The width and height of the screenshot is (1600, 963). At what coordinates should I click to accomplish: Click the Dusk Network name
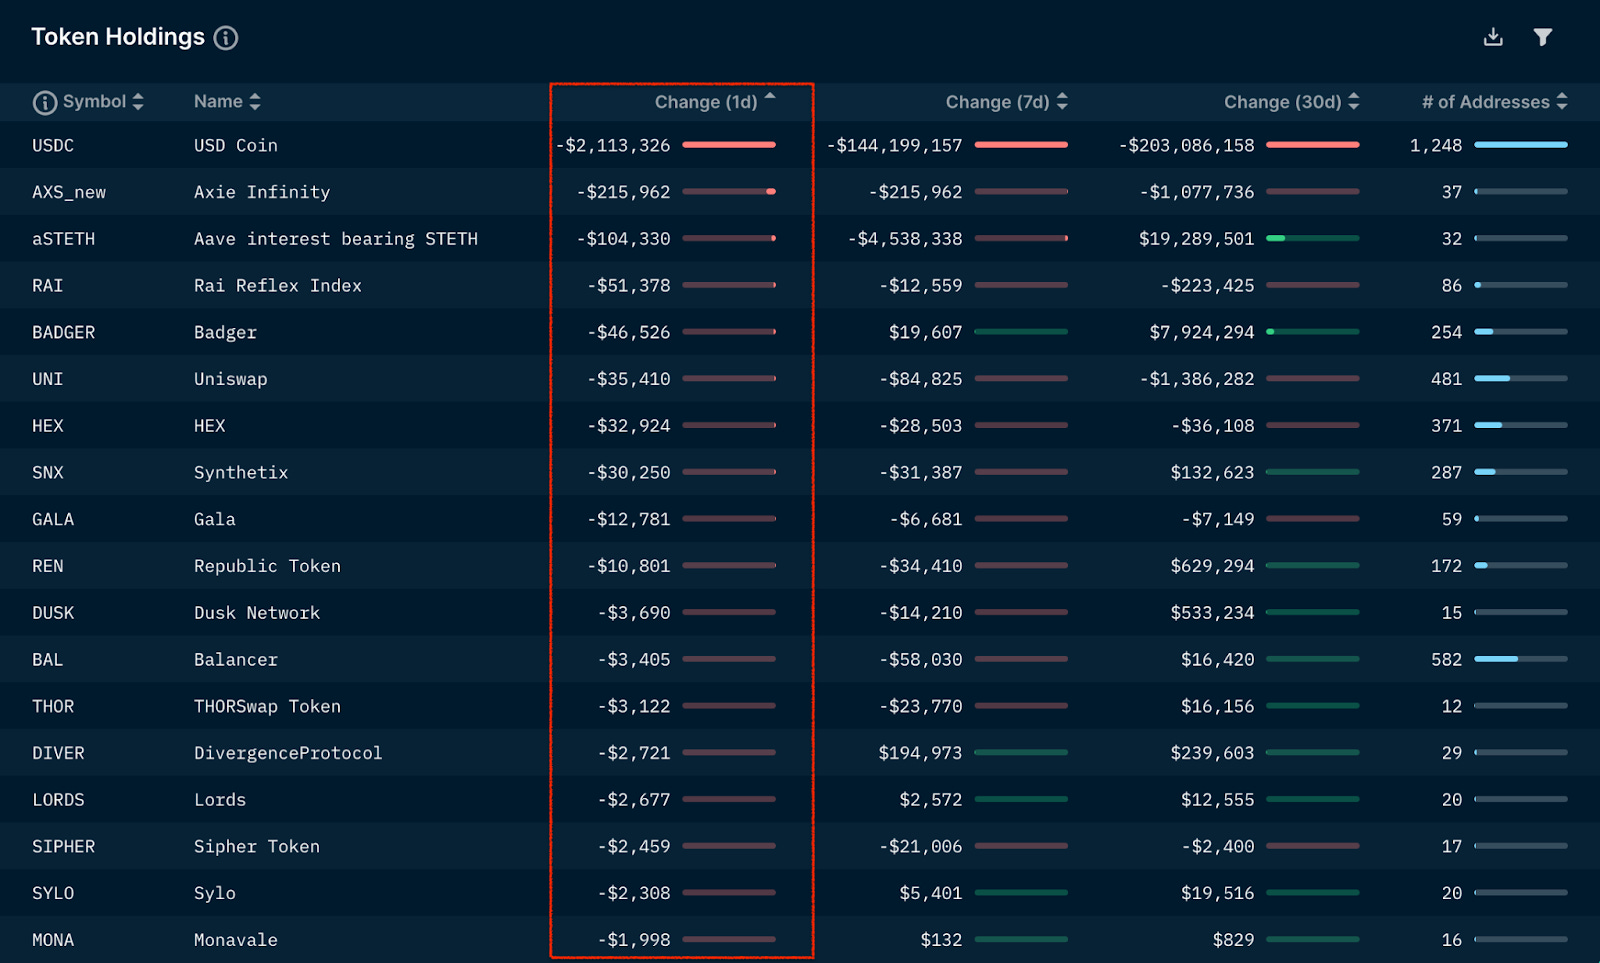coord(257,613)
